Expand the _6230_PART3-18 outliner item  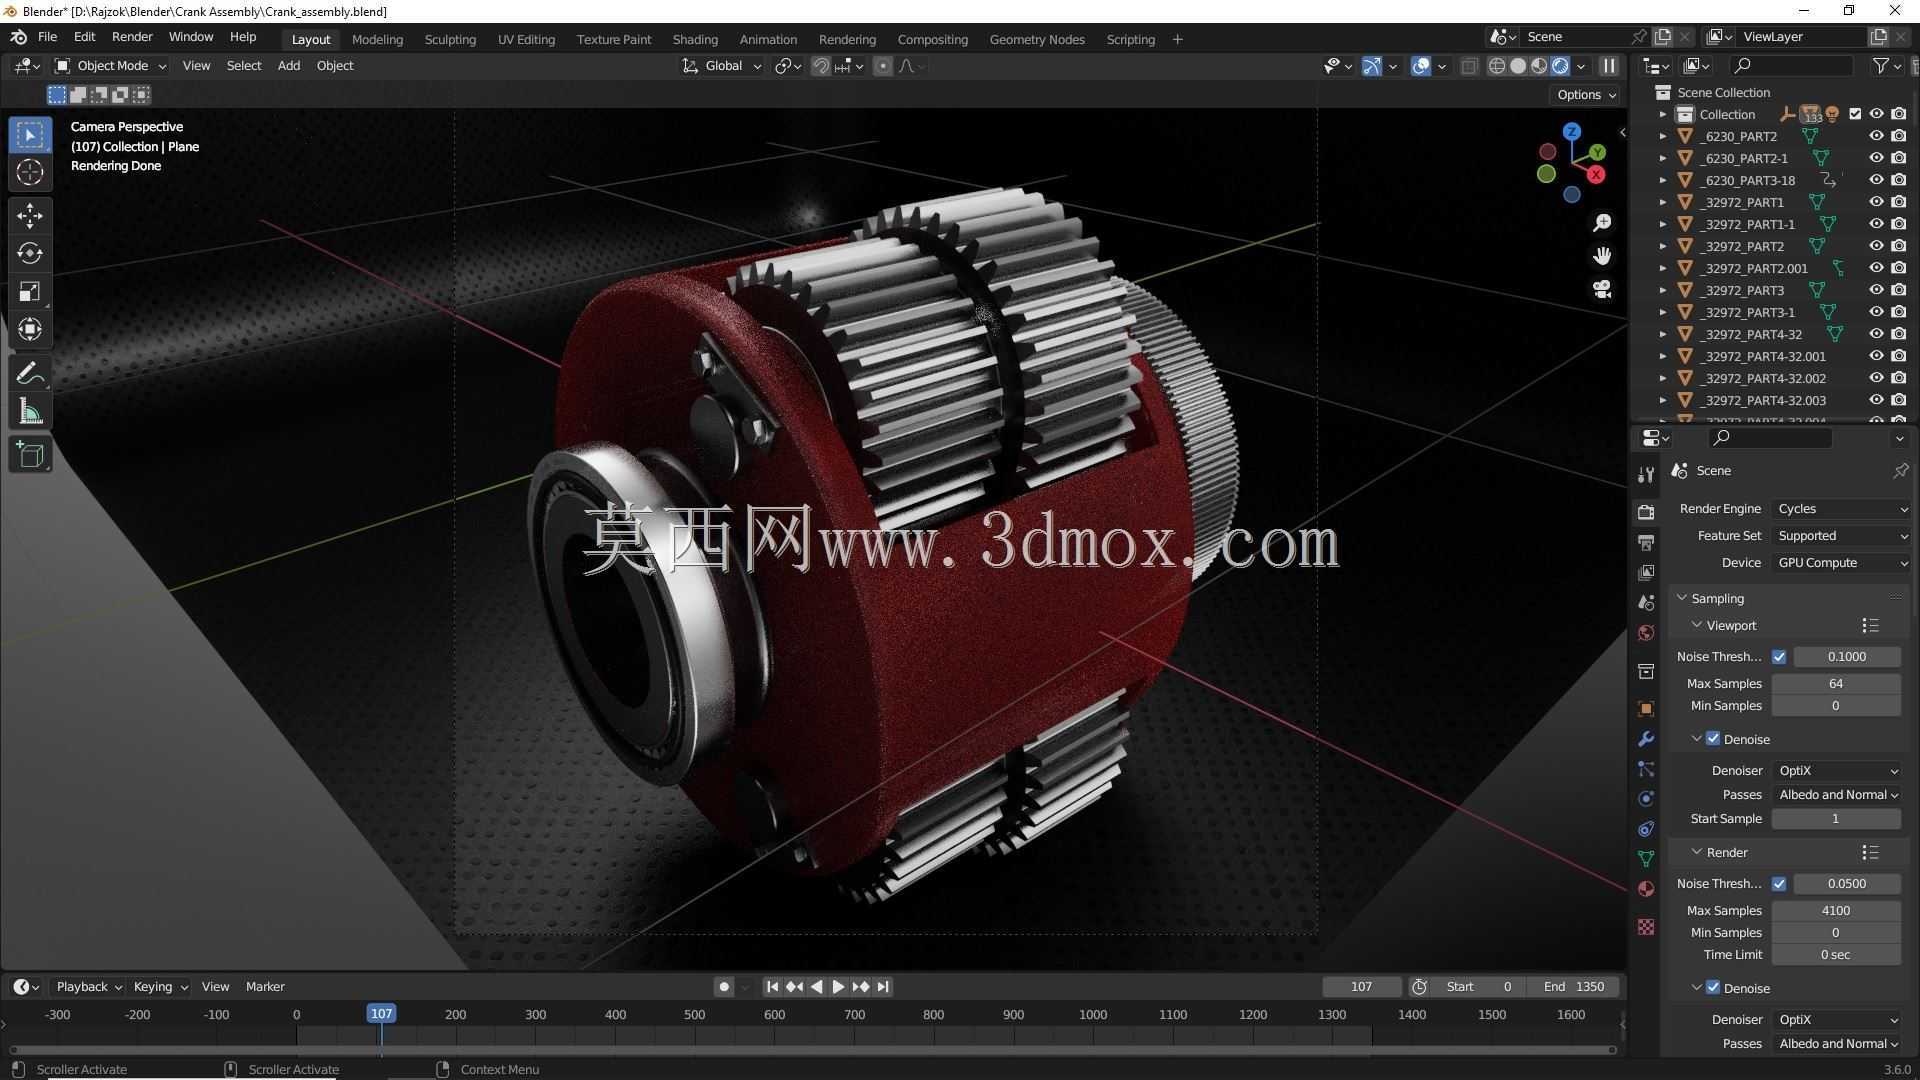pyautogui.click(x=1663, y=180)
